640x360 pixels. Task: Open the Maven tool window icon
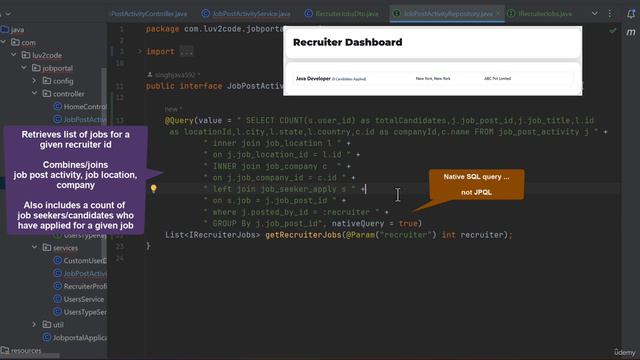click(x=631, y=32)
